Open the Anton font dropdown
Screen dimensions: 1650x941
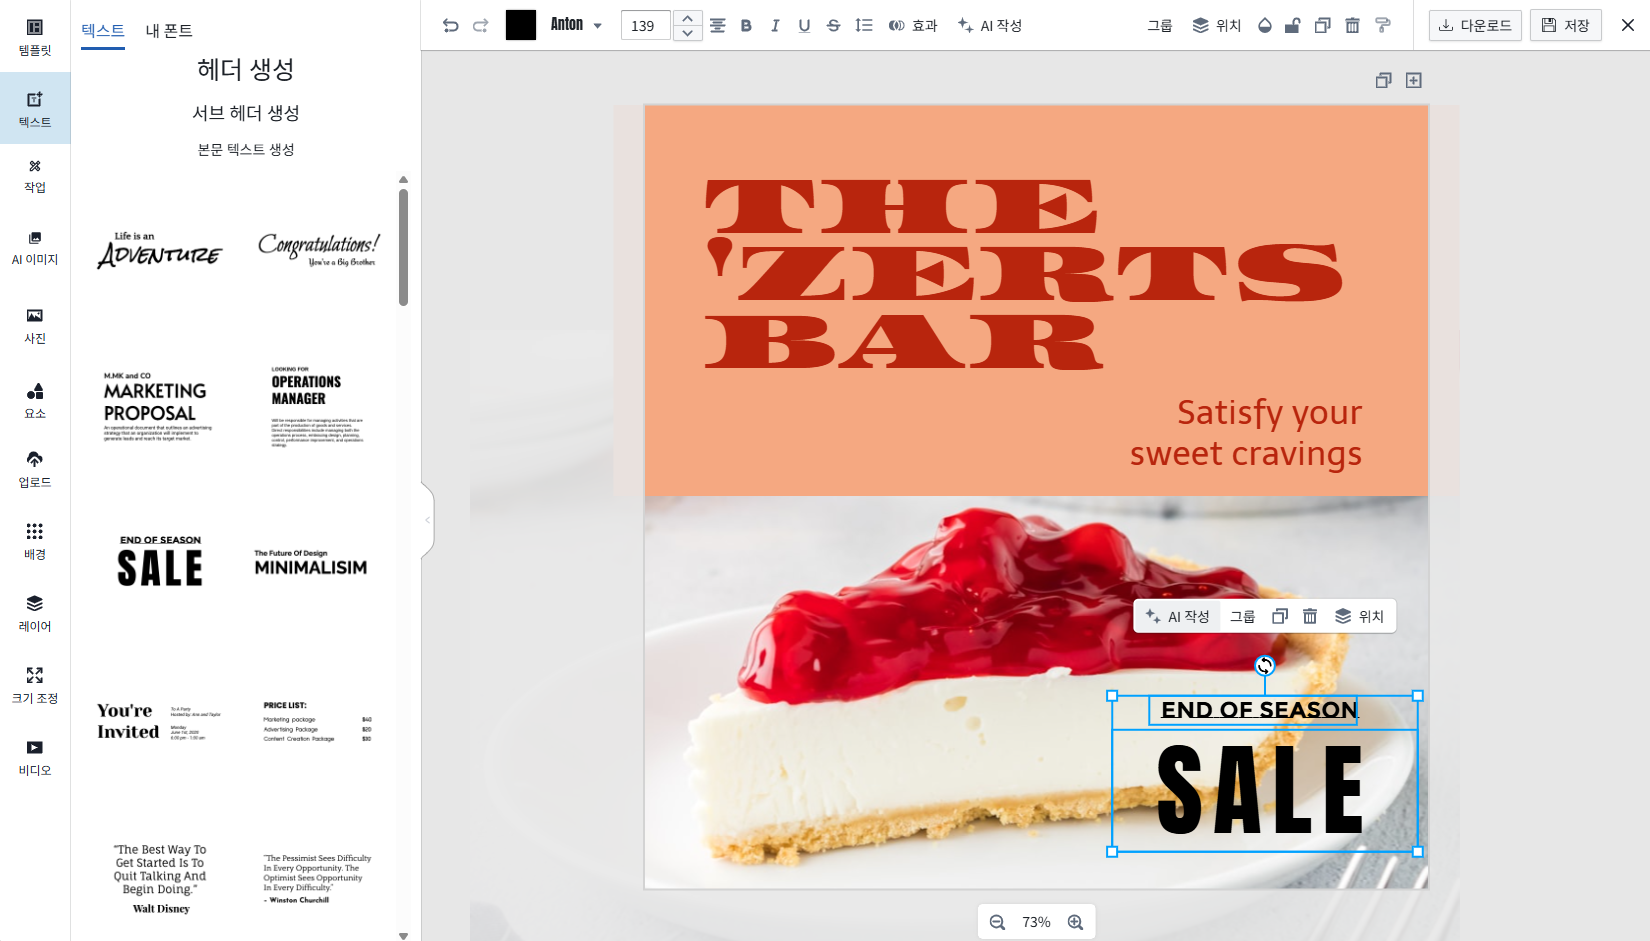point(576,26)
